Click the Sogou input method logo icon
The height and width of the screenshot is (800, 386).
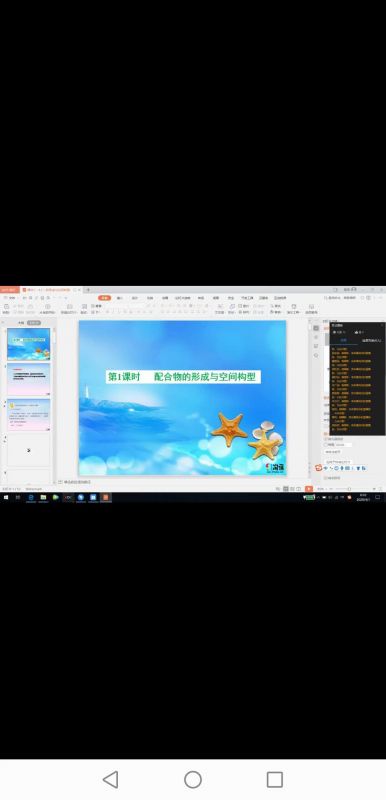point(319,468)
